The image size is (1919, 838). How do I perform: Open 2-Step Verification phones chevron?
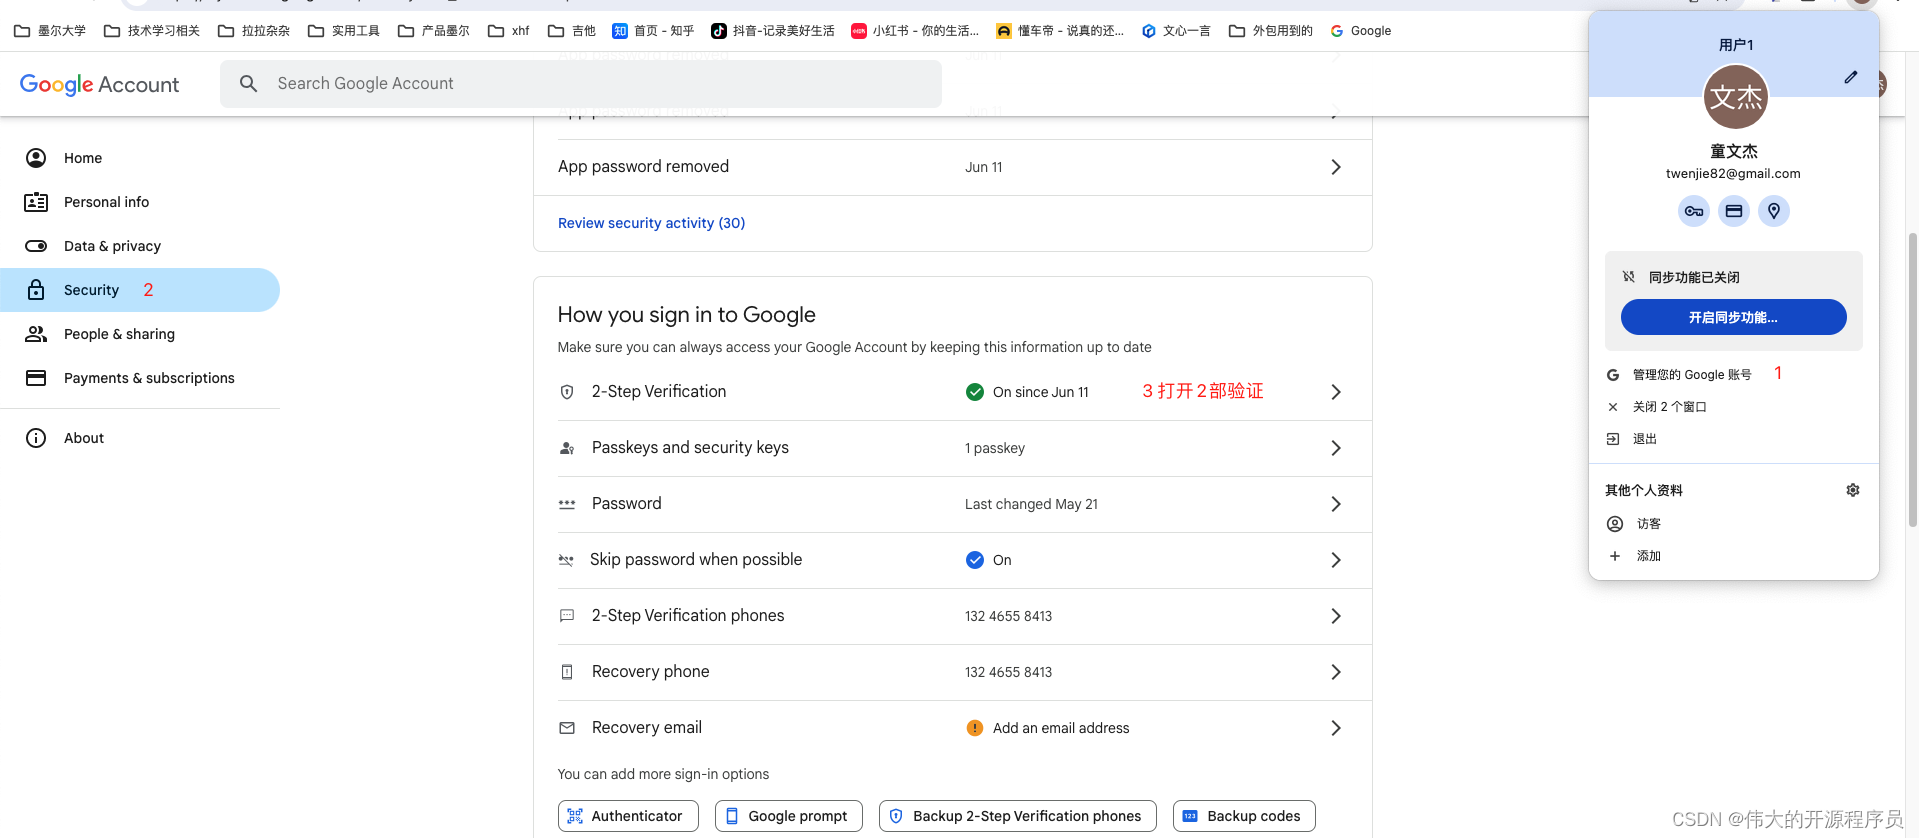tap(1336, 616)
